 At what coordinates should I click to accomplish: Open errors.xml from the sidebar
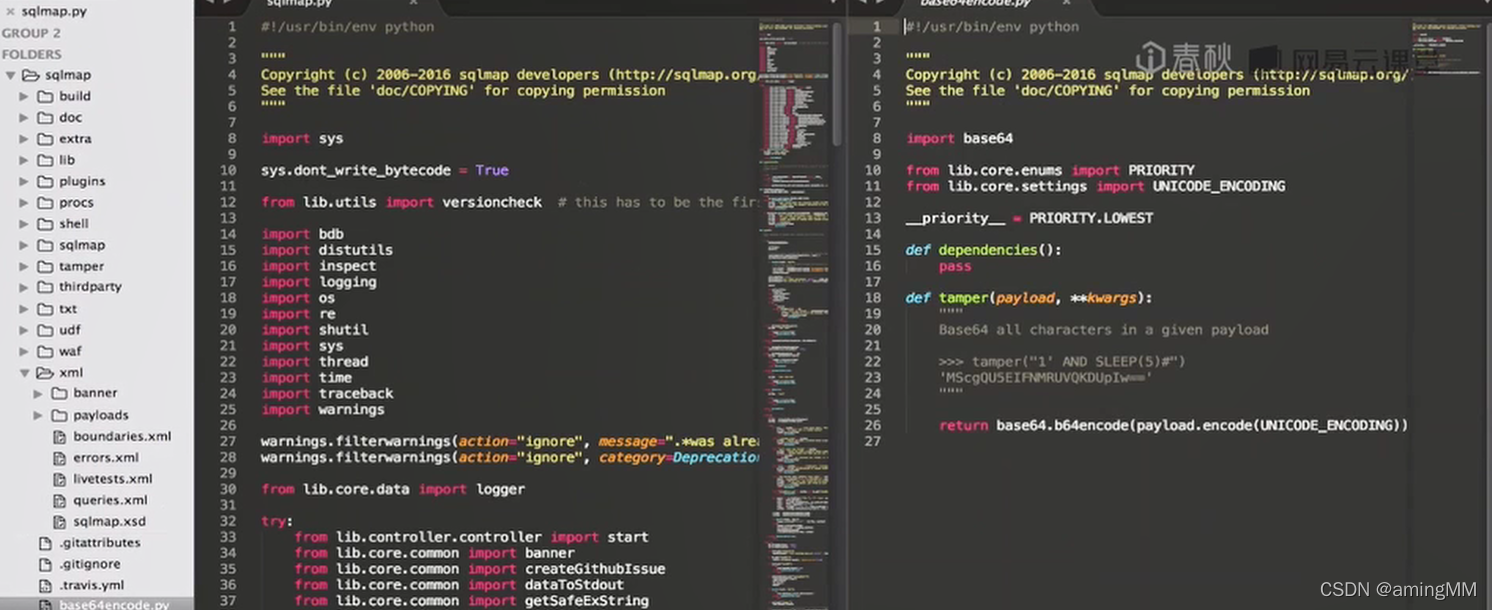point(106,458)
